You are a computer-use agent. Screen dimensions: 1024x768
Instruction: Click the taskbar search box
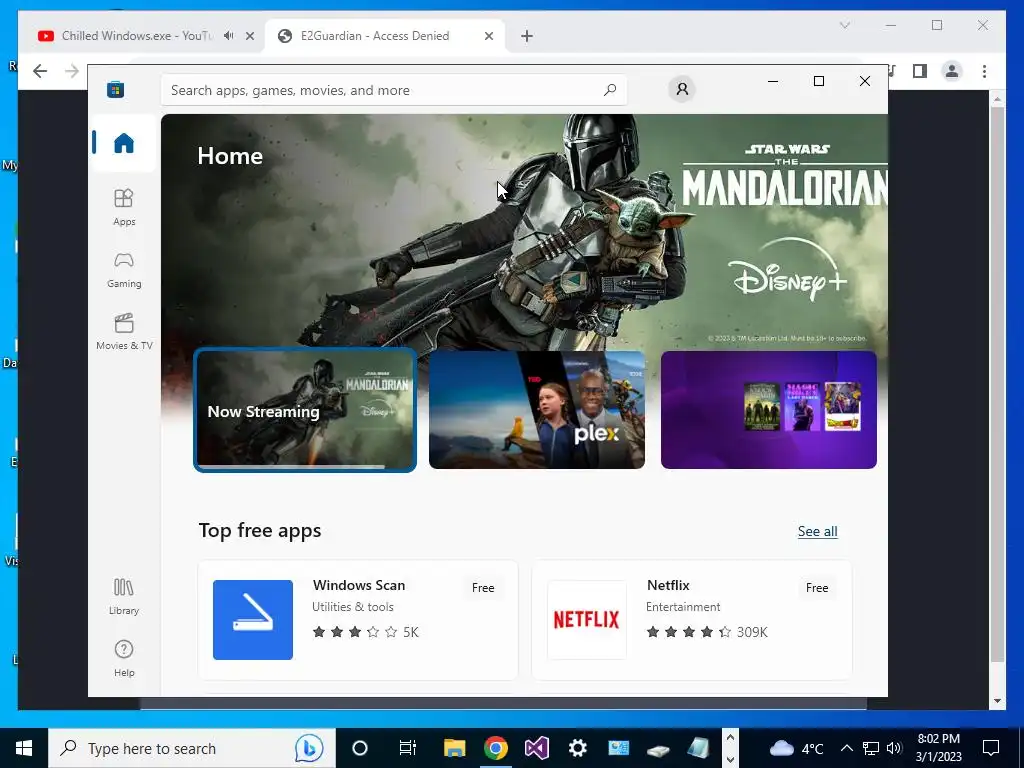tap(192, 748)
